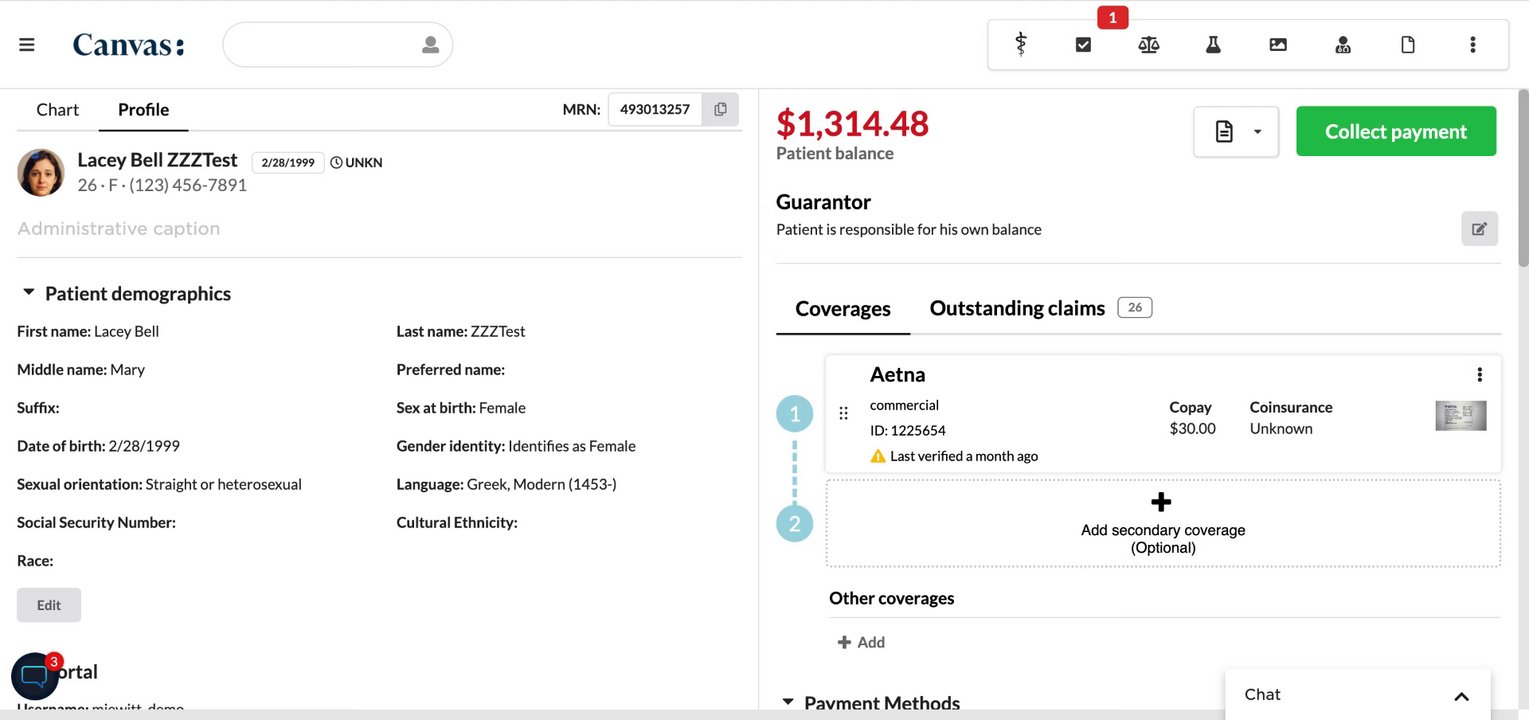Click the balance scale icon

click(x=1148, y=45)
